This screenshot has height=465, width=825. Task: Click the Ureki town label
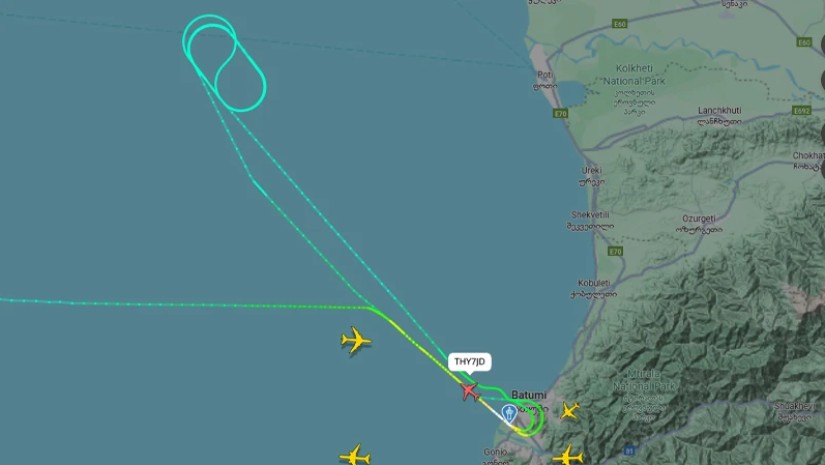[x=592, y=170]
